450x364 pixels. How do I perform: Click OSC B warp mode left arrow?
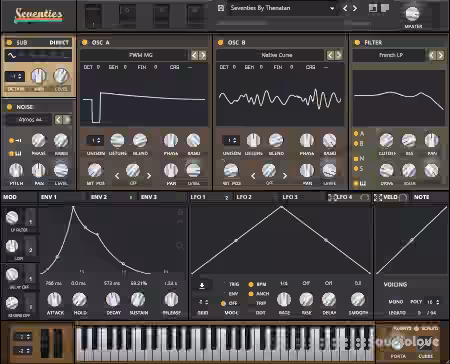click(253, 176)
